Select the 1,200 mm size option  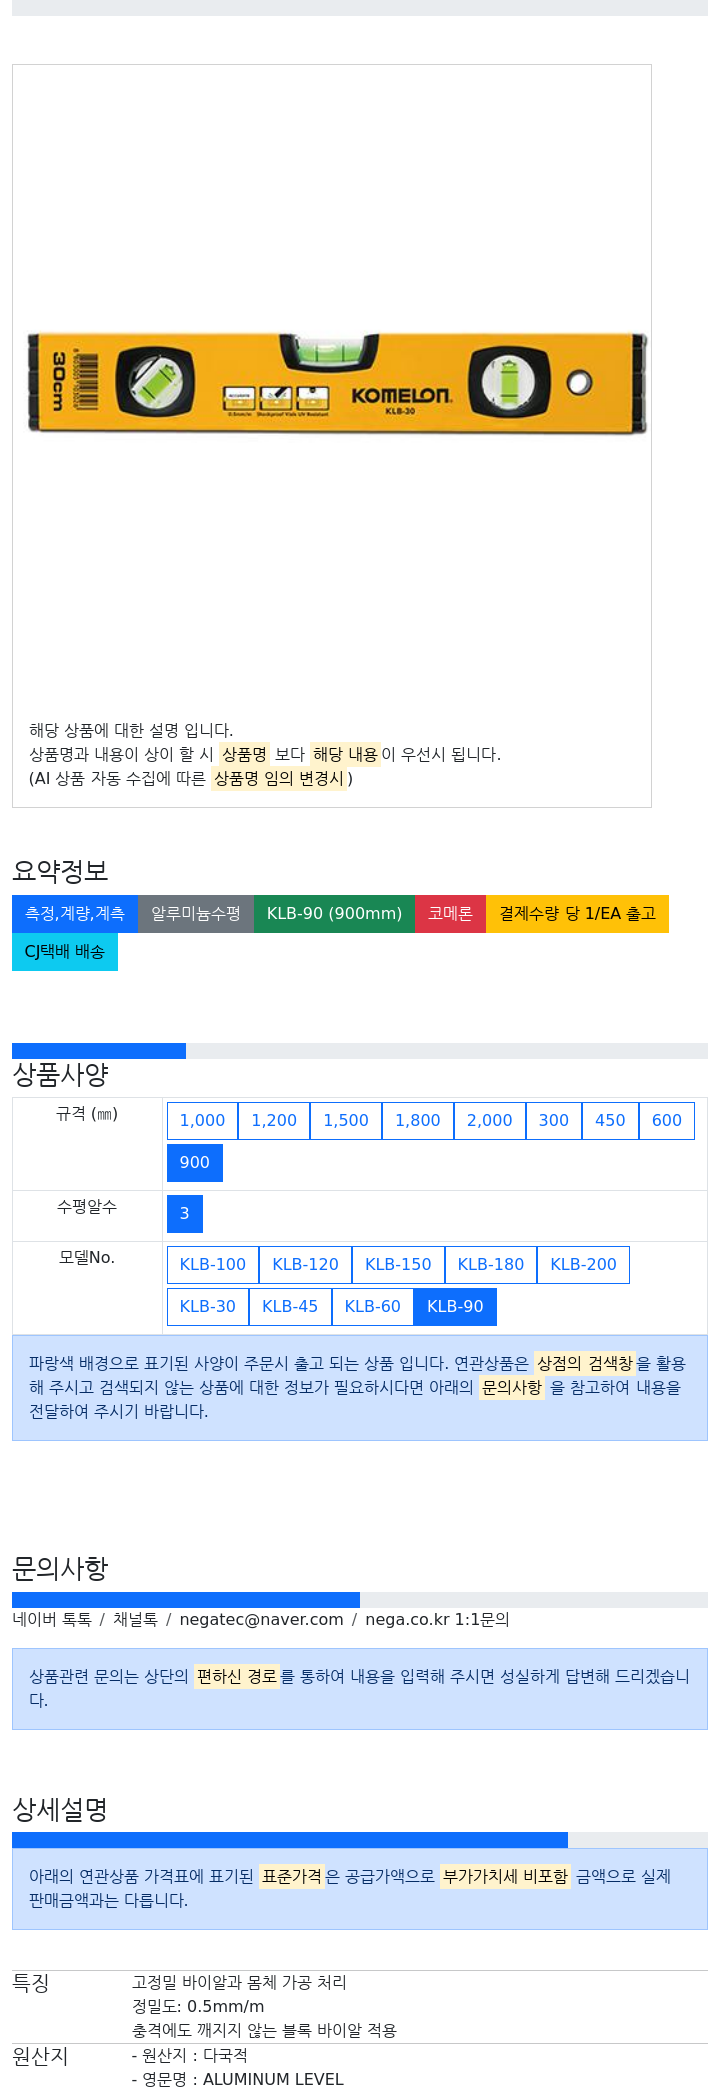[x=274, y=1121]
